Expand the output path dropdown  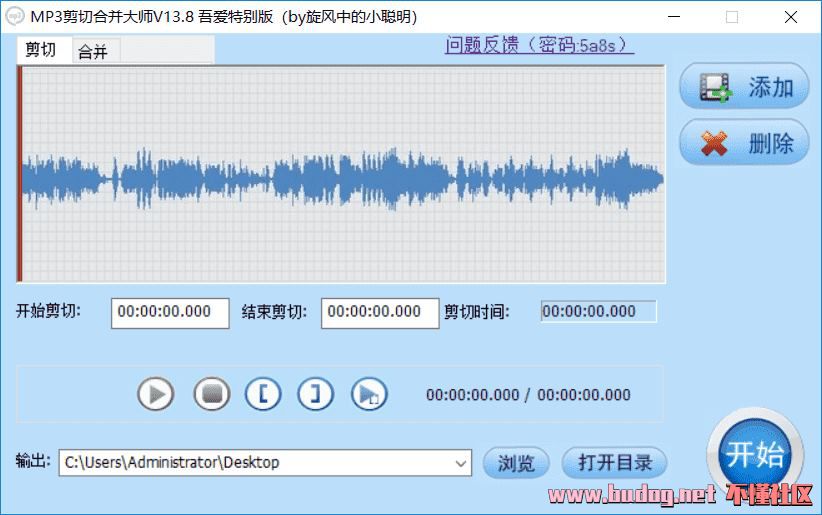coord(460,462)
